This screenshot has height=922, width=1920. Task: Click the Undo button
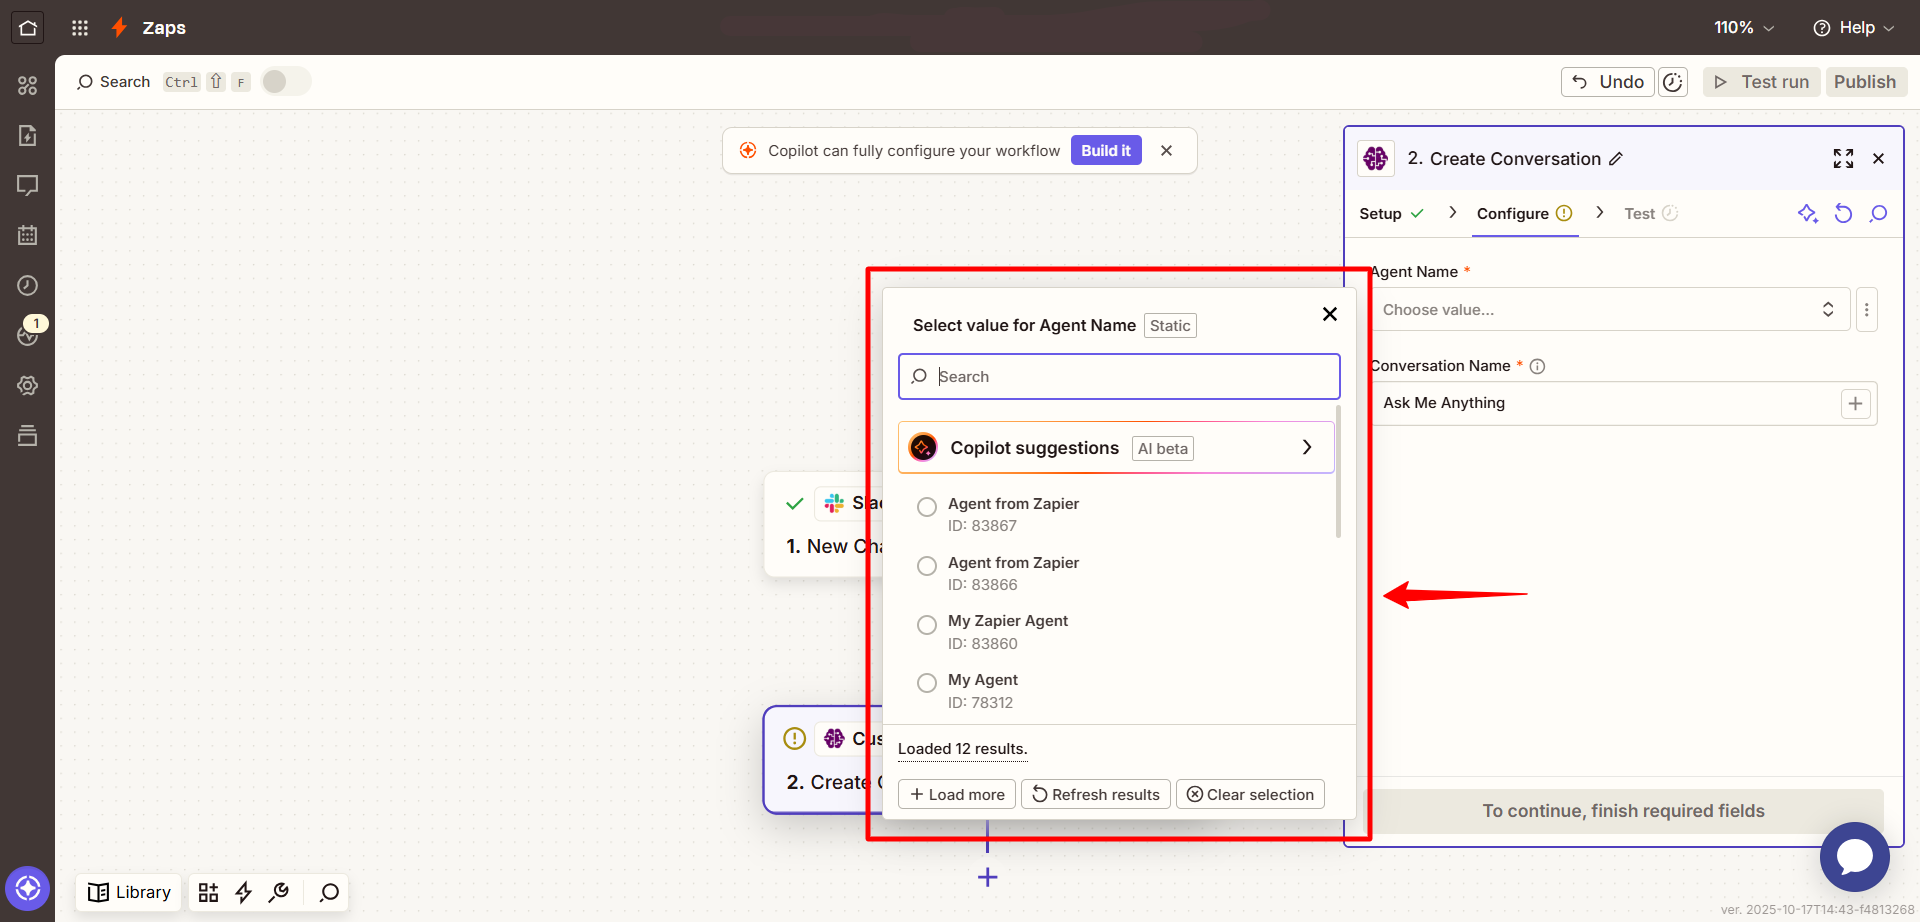[1607, 82]
